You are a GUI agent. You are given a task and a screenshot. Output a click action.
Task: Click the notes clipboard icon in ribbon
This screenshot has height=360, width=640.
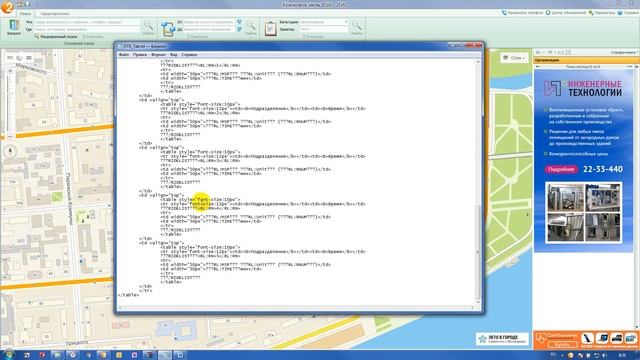pos(270,29)
